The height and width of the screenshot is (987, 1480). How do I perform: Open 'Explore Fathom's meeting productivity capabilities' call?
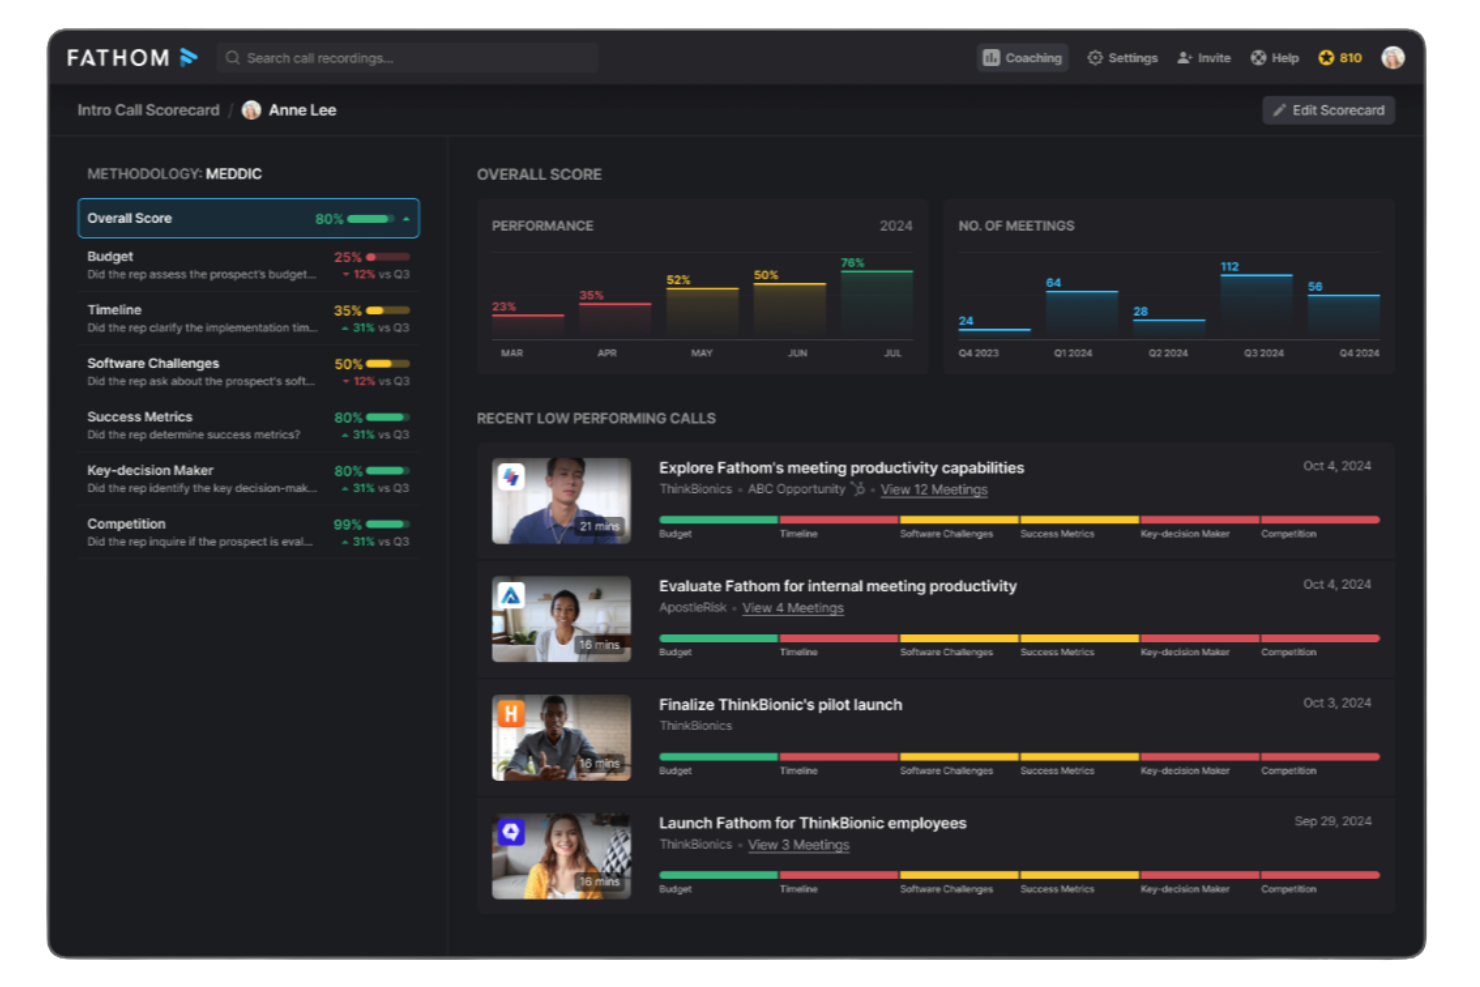tap(841, 468)
